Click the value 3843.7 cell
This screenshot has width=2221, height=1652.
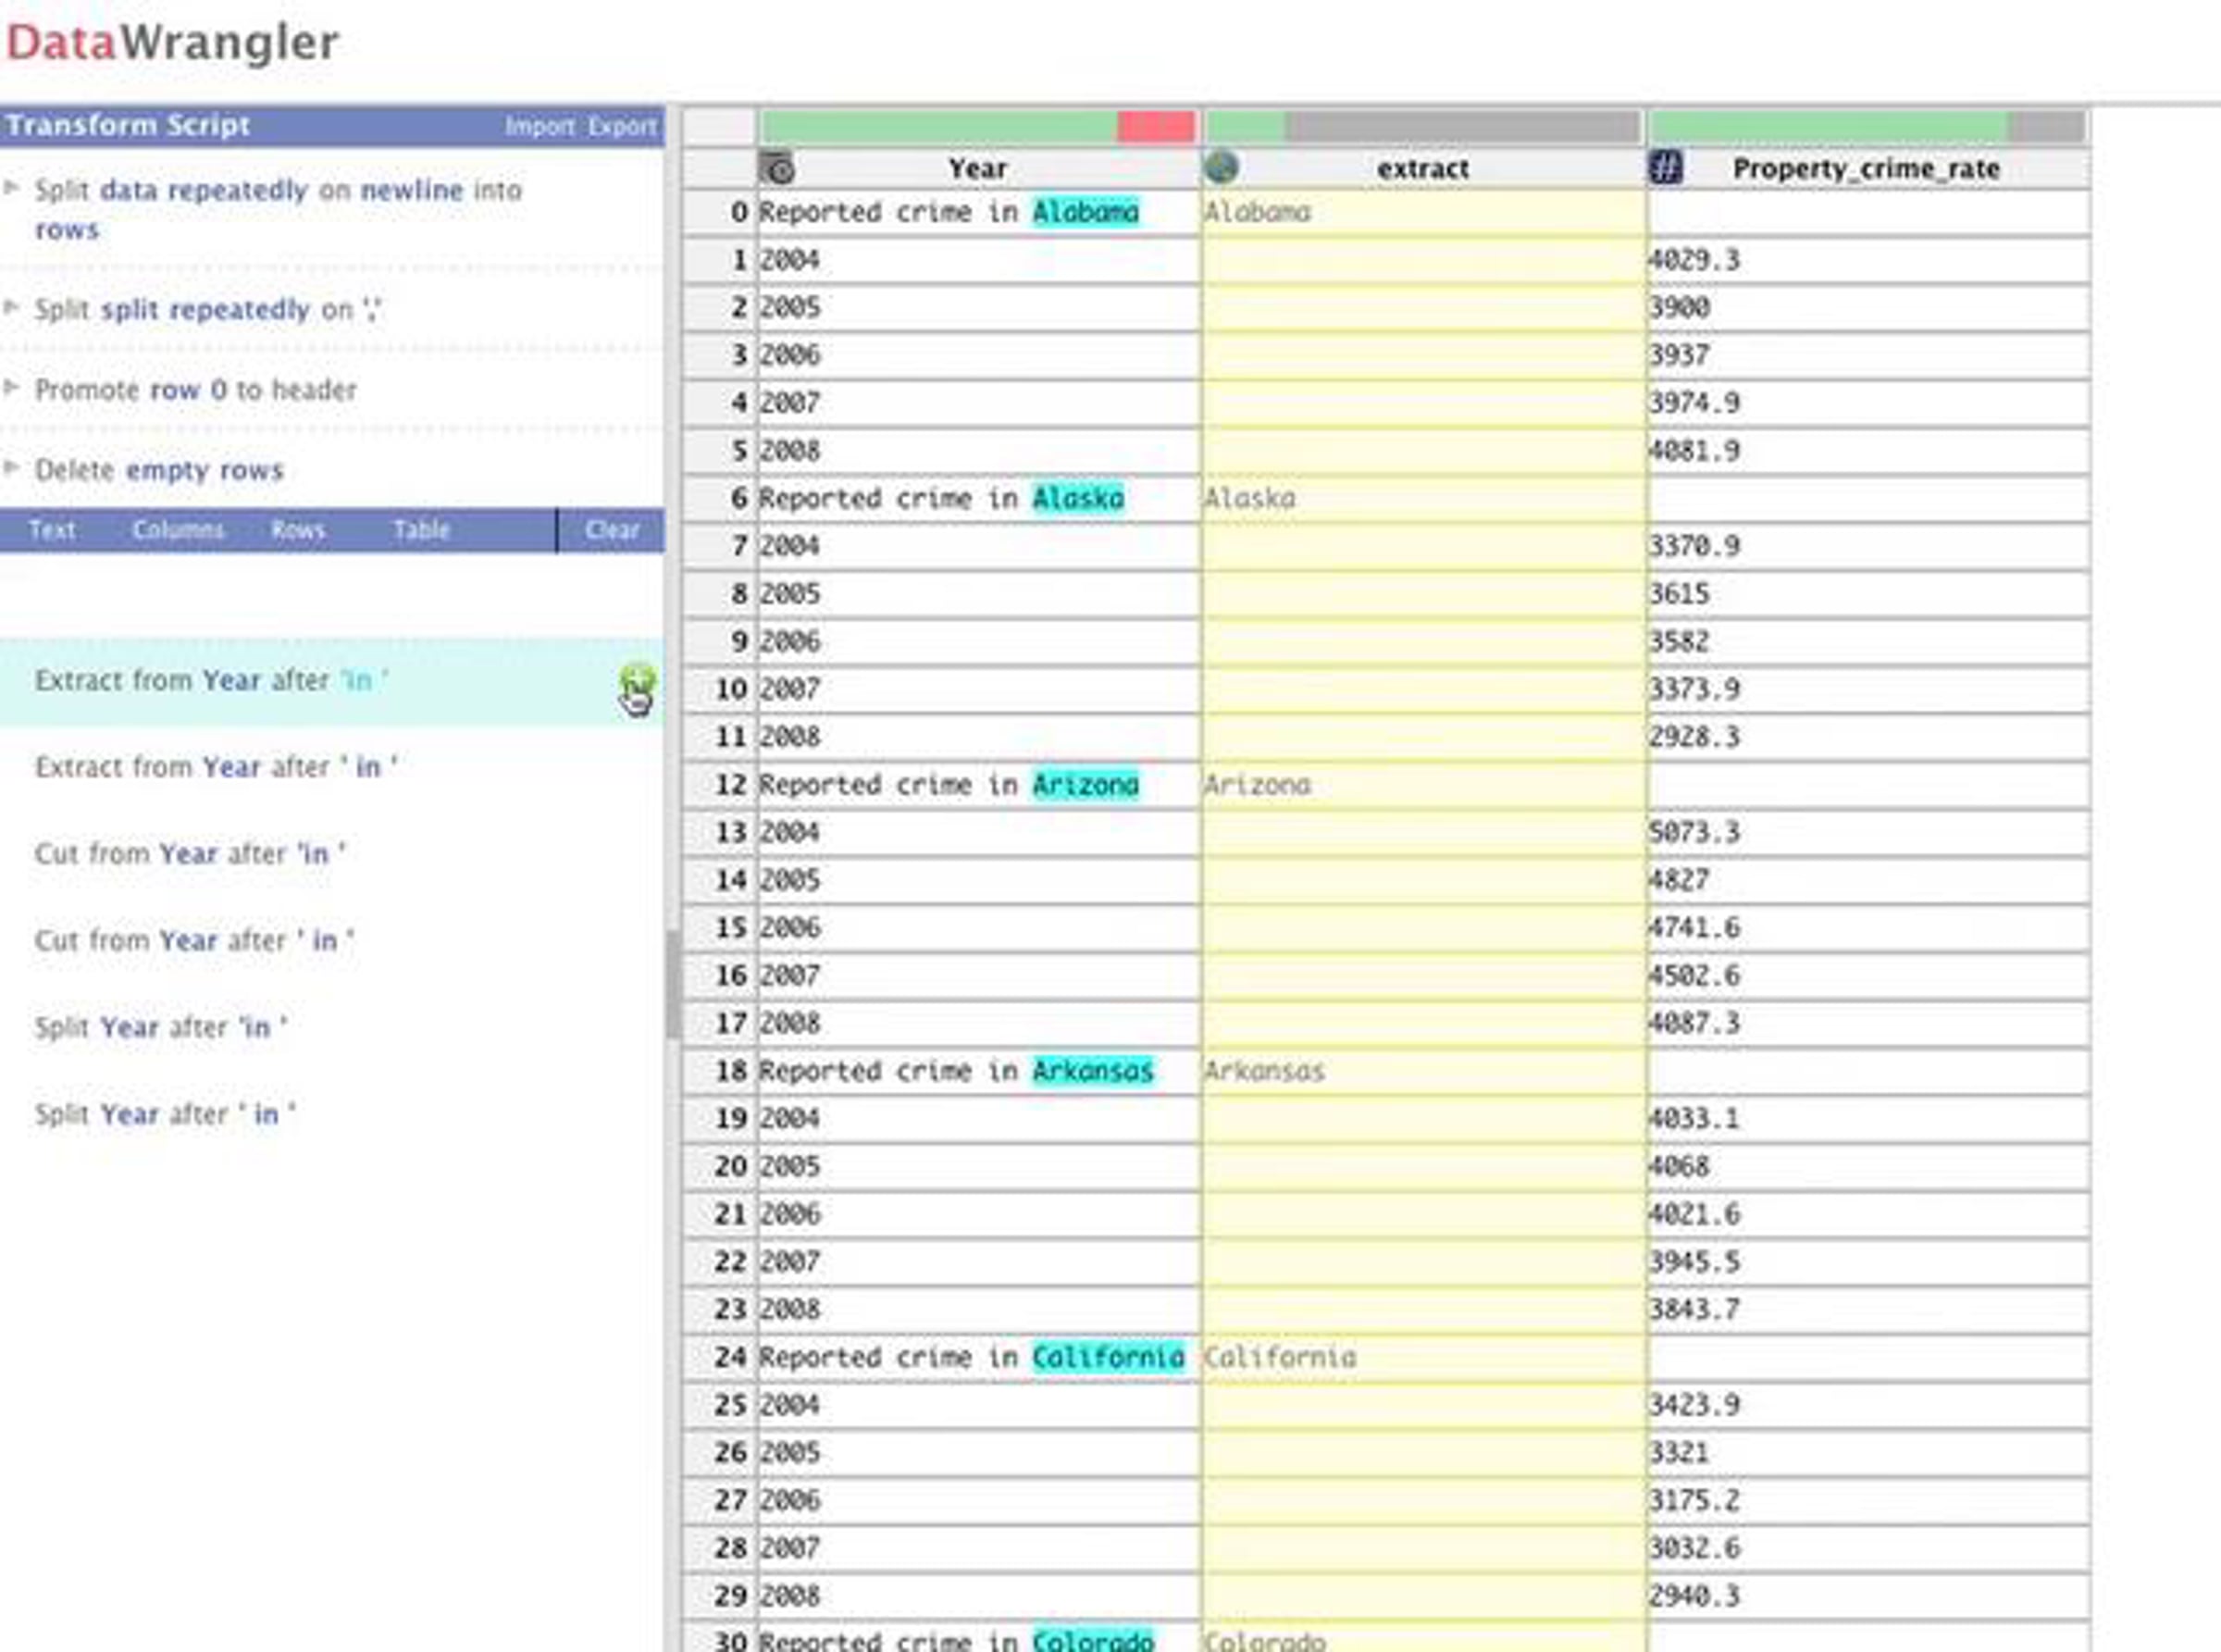[1869, 1309]
